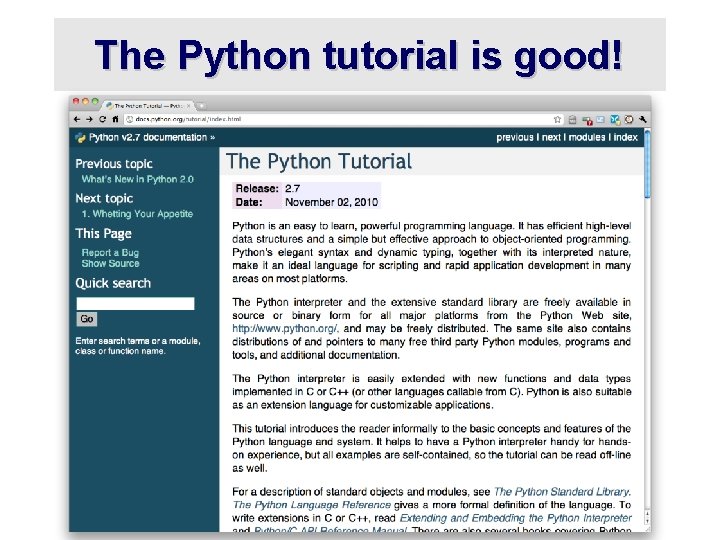Image resolution: width=720 pixels, height=540 pixels.
Task: Open the Chrome wrench settings menu
Action: [x=643, y=119]
